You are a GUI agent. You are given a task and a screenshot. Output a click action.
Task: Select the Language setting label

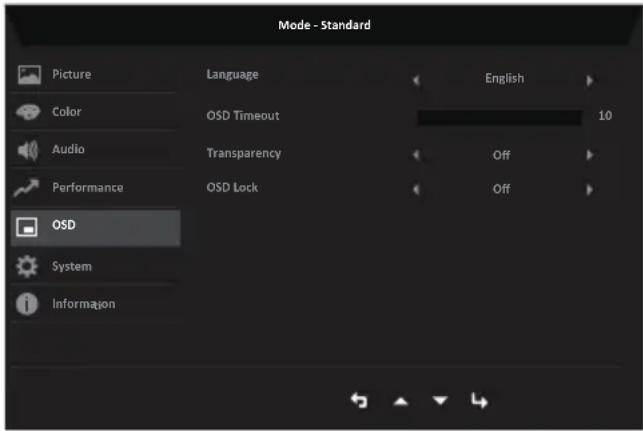tap(233, 75)
